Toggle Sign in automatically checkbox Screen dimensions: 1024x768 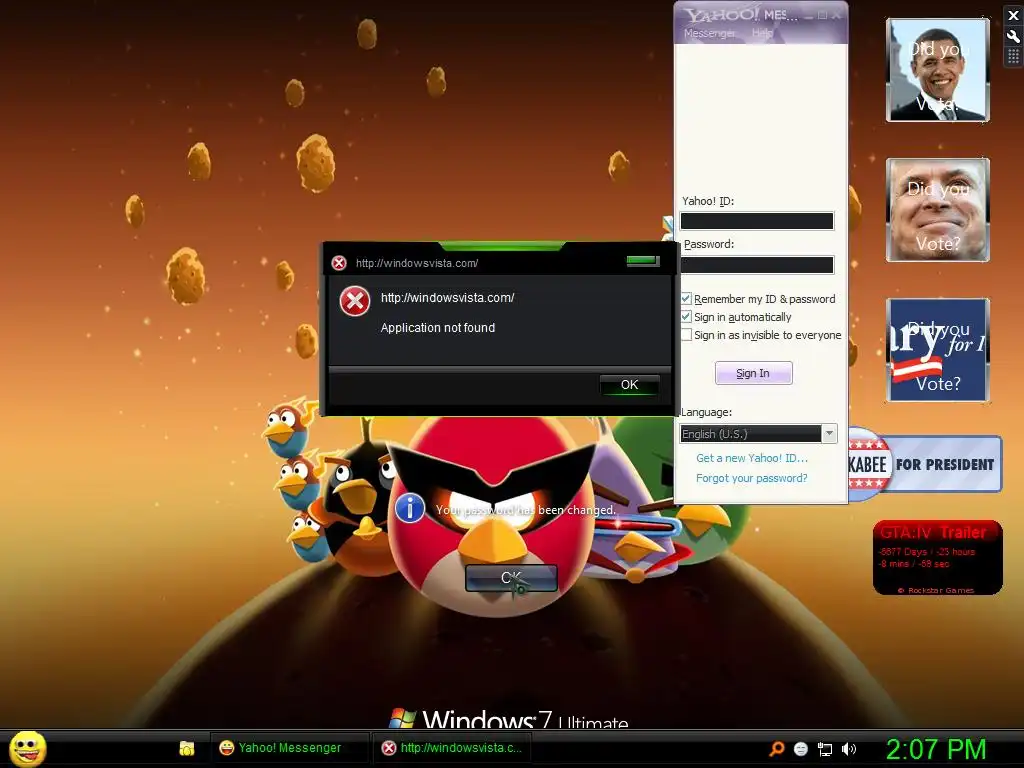[x=686, y=317]
